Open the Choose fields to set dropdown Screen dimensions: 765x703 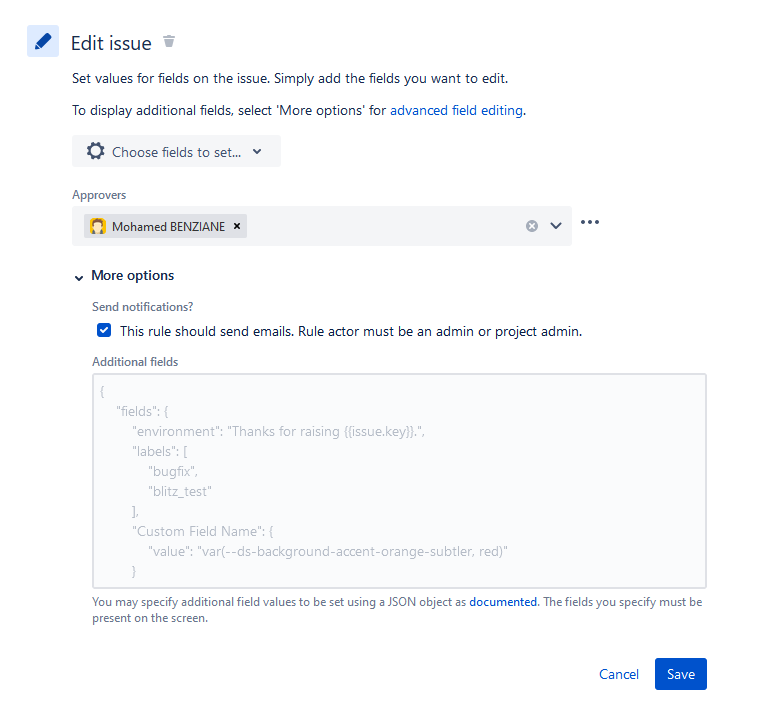(176, 151)
